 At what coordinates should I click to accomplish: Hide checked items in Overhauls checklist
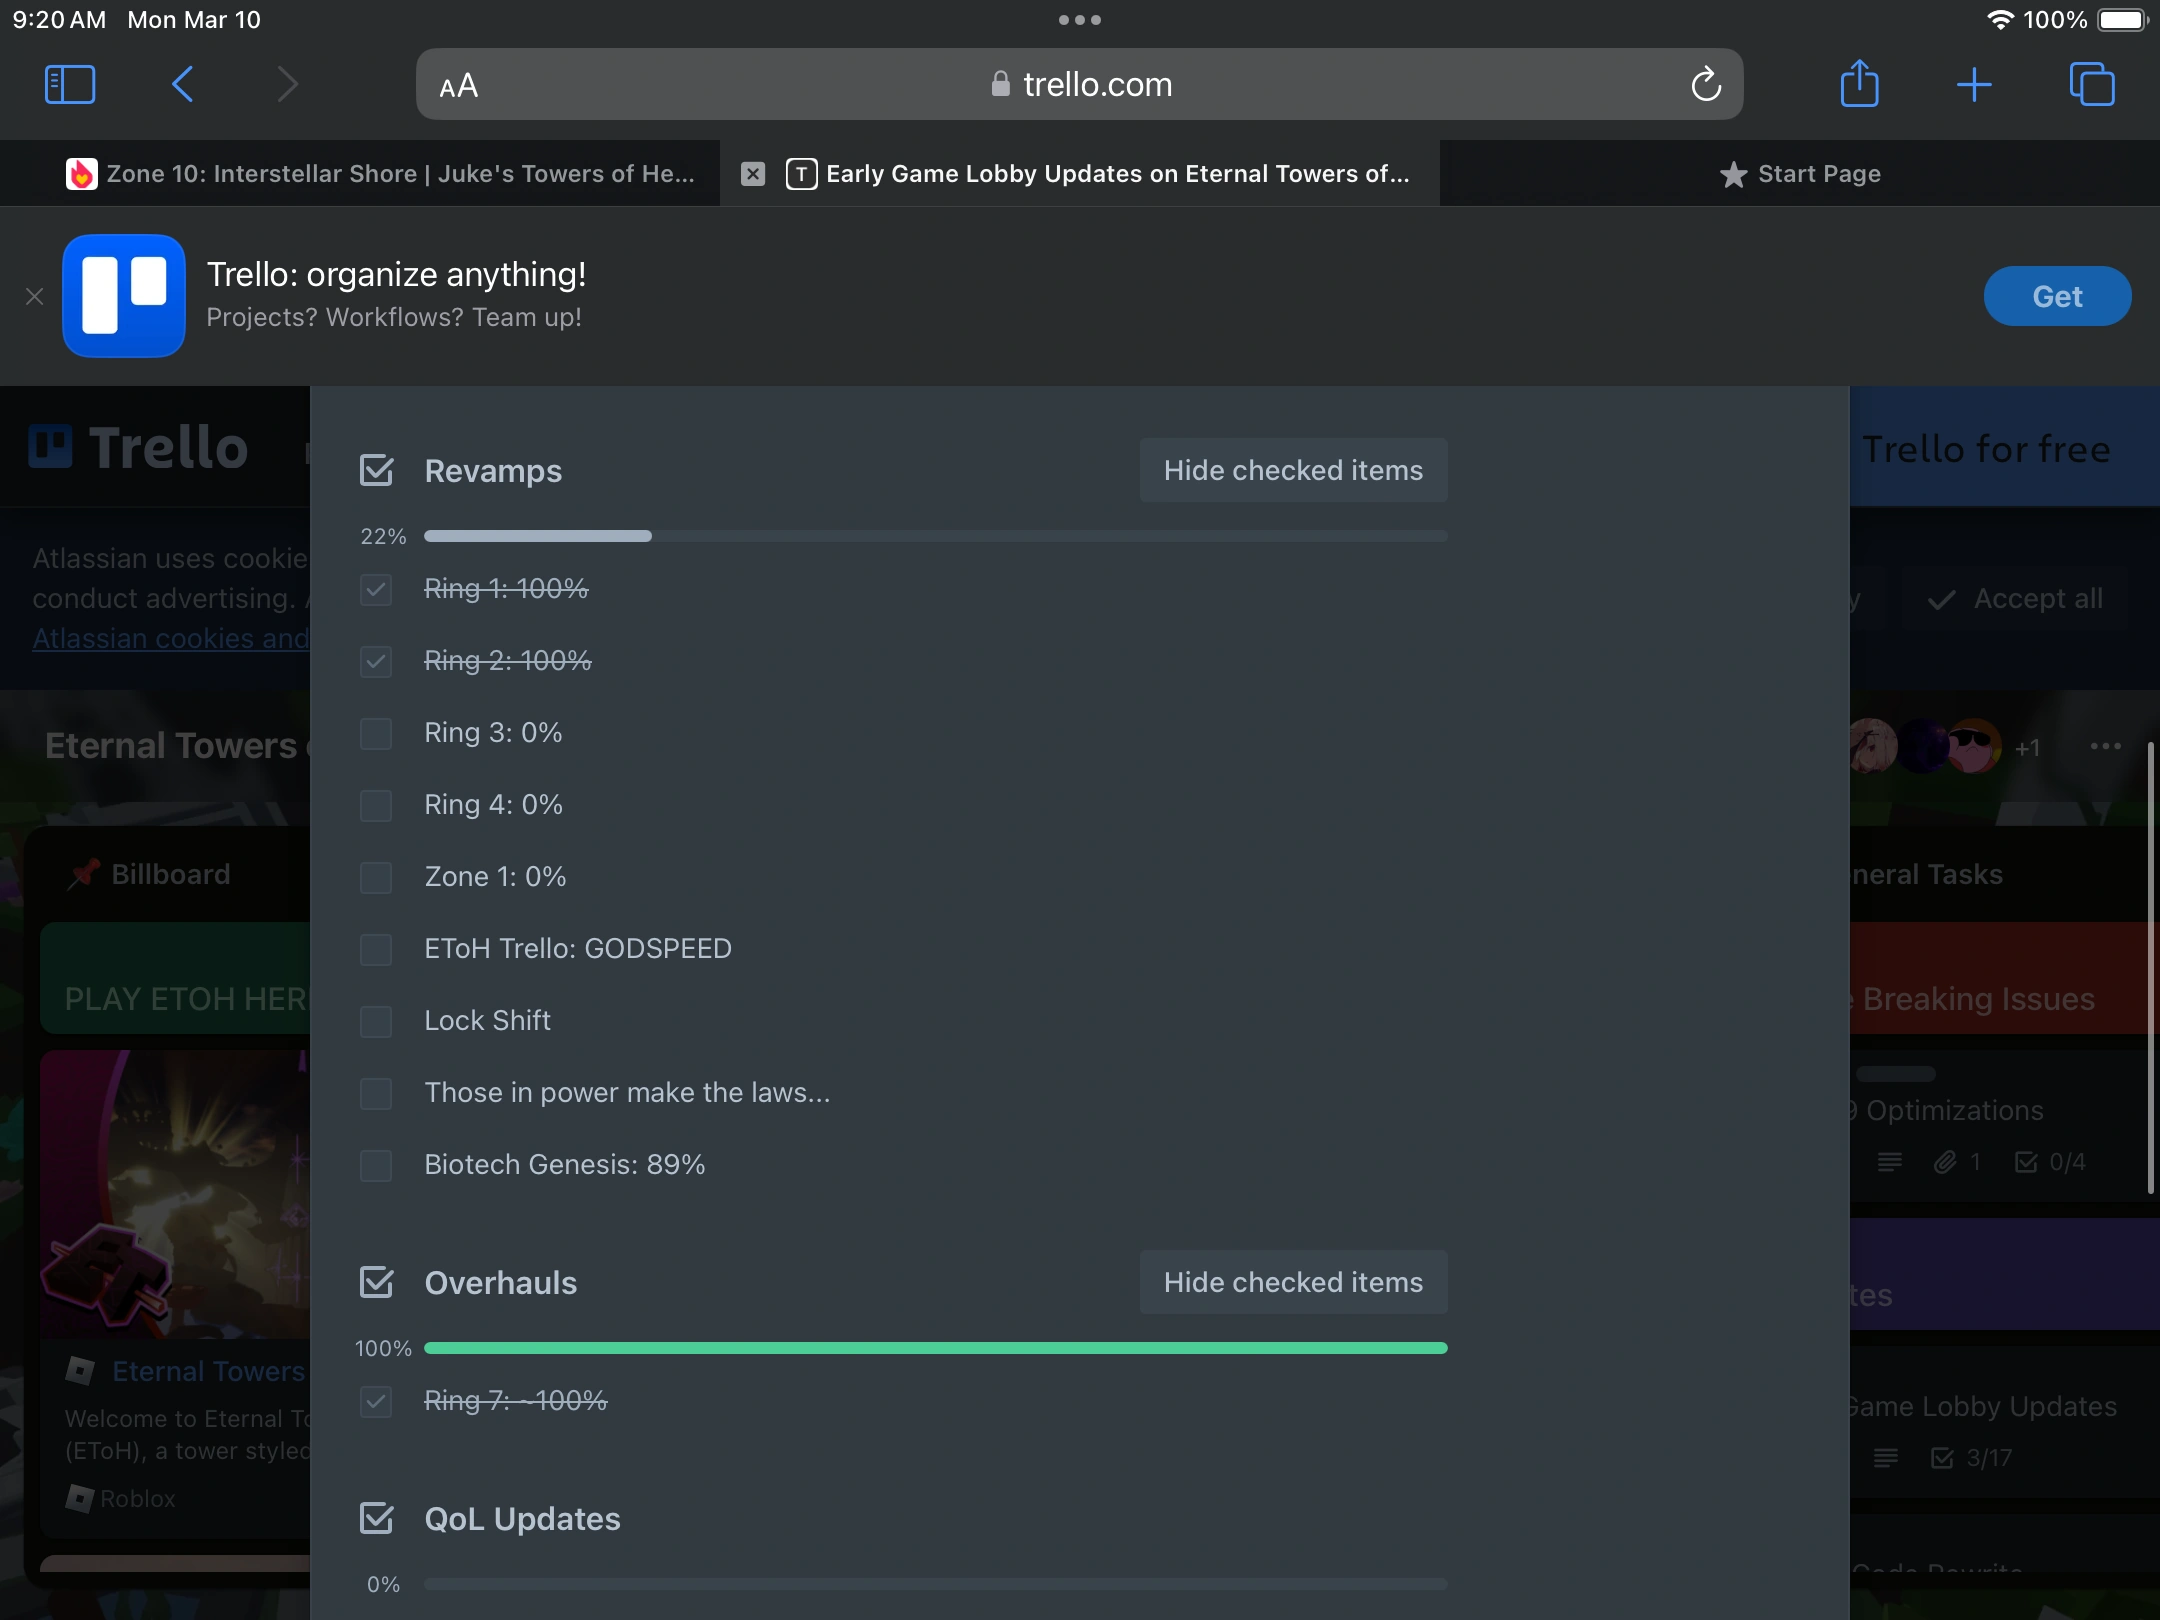[x=1292, y=1282]
